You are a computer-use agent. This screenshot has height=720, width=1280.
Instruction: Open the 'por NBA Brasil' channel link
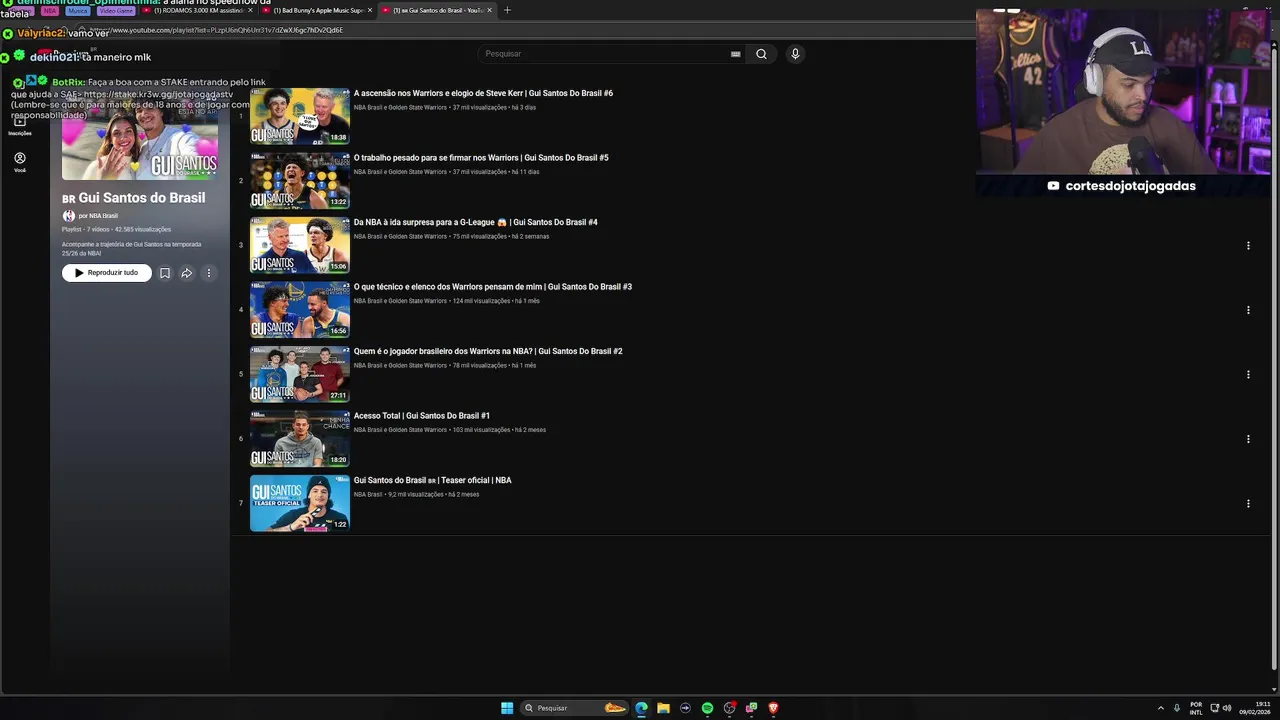(98, 216)
